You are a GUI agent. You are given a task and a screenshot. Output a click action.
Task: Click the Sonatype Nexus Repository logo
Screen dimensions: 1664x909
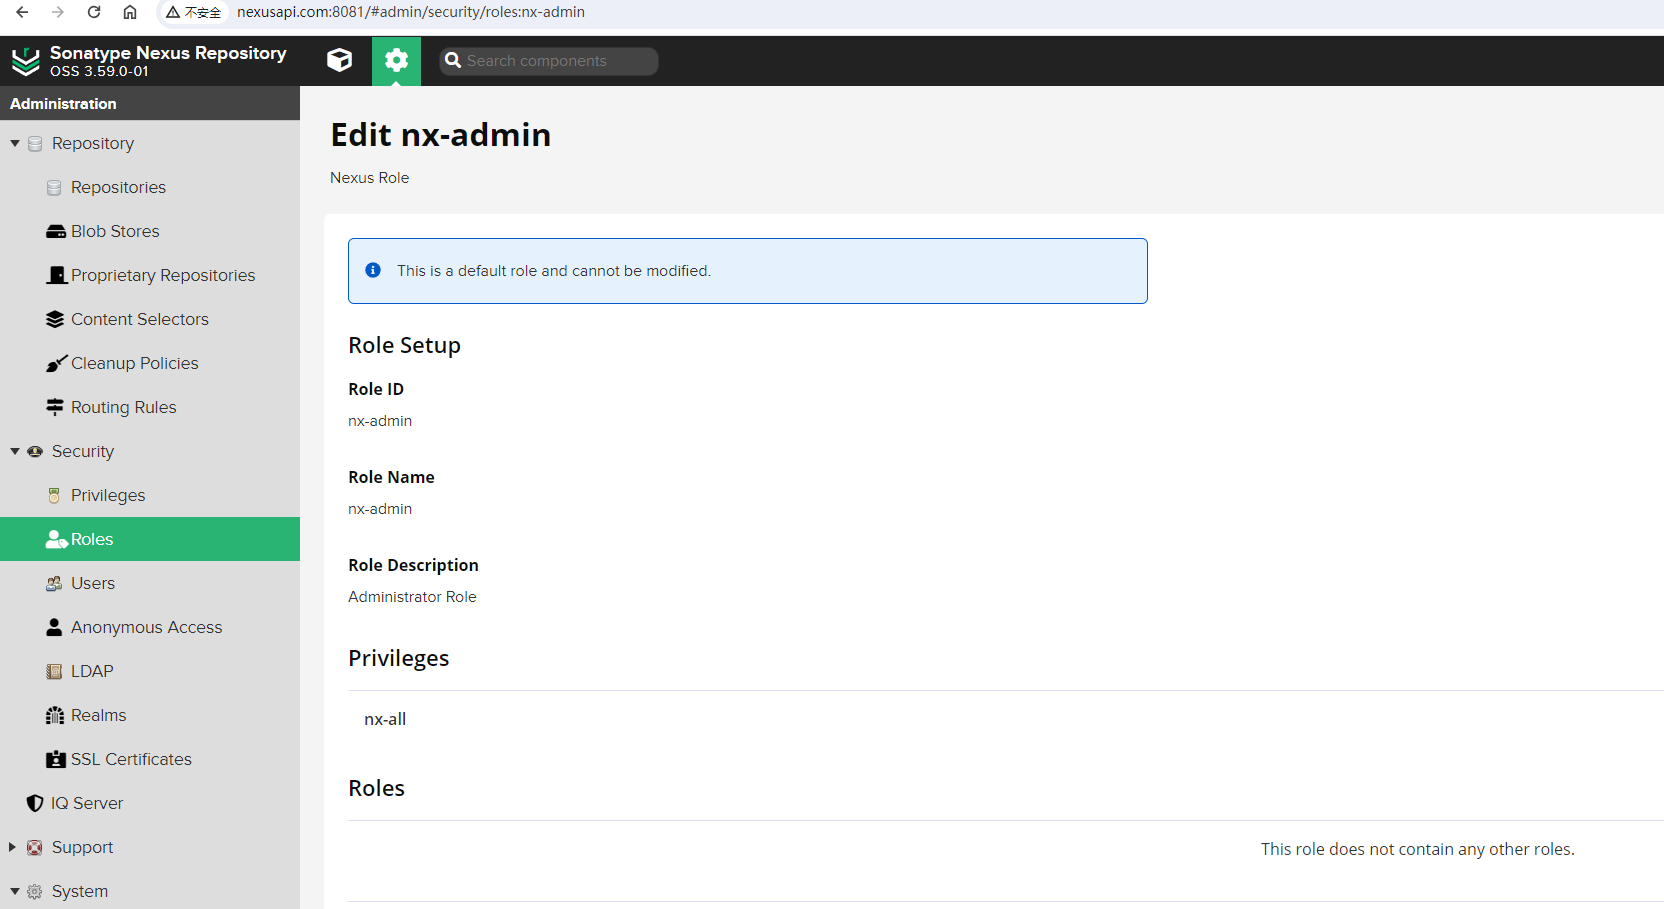(26, 61)
